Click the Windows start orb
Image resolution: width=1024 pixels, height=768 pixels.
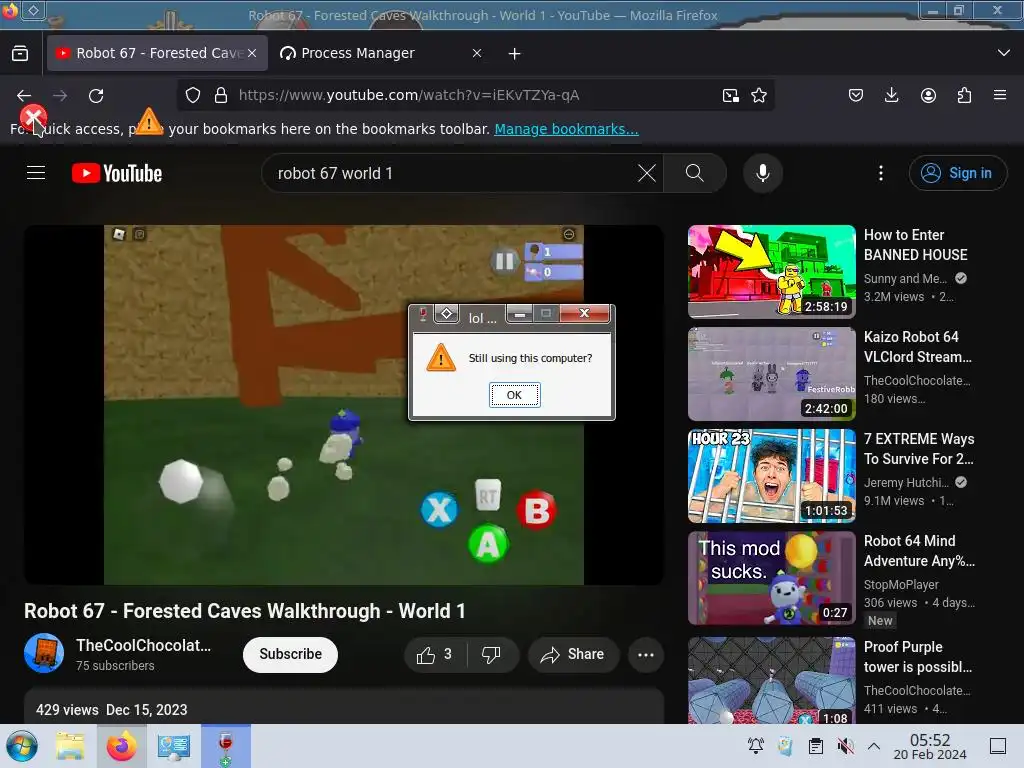click(x=21, y=746)
